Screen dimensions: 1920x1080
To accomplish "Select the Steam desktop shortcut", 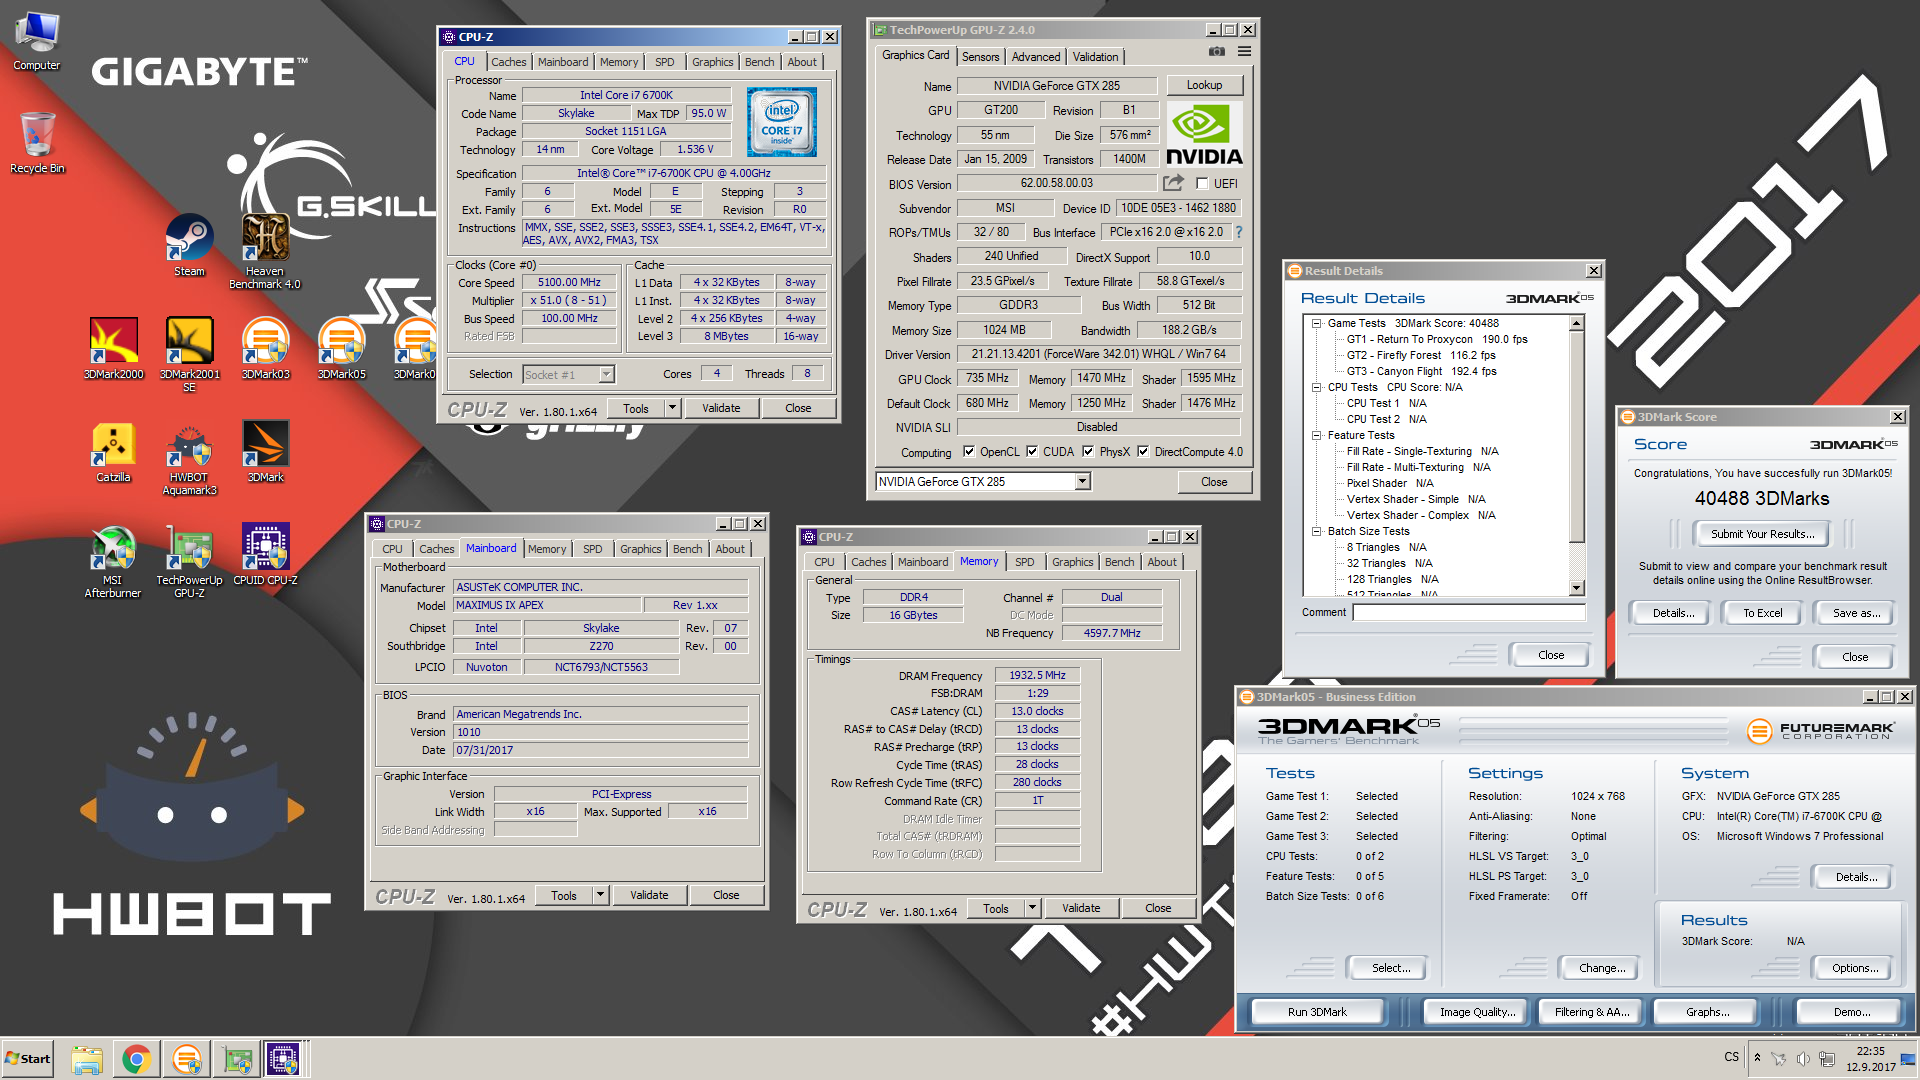I will pyautogui.click(x=189, y=245).
